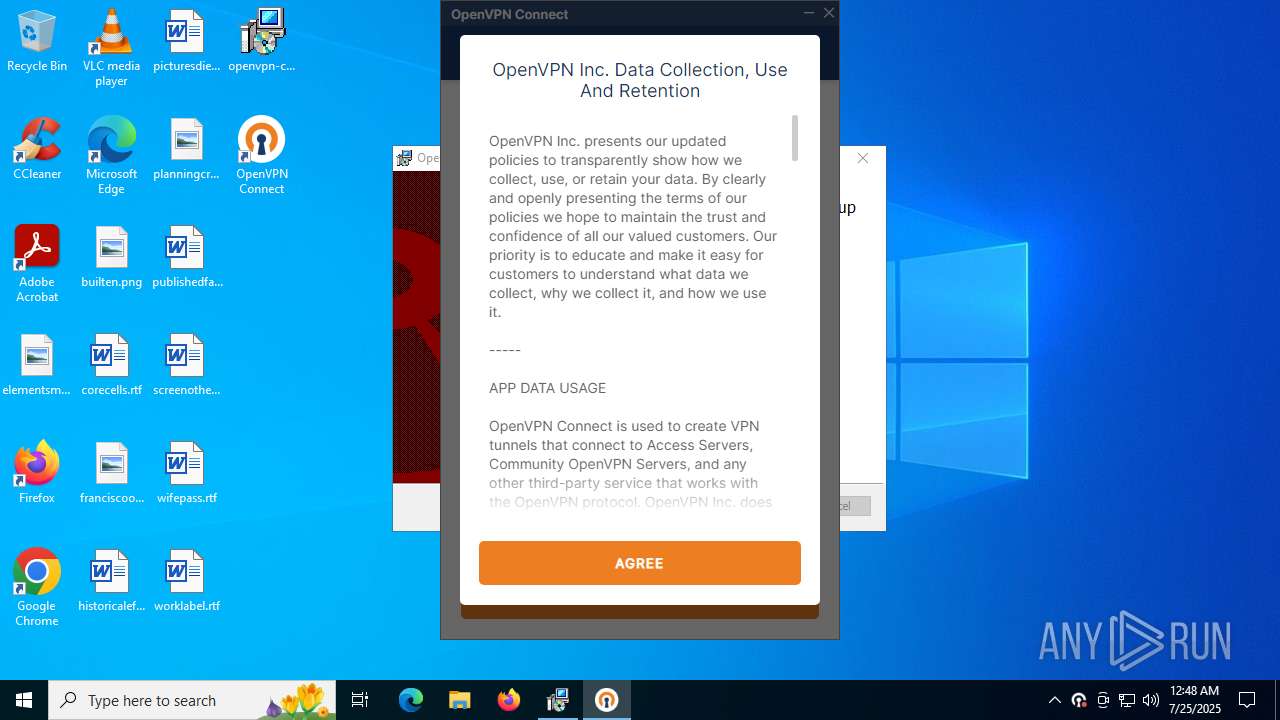The height and width of the screenshot is (720, 1280).
Task: Open worklabel.rtf document
Action: [x=186, y=581]
